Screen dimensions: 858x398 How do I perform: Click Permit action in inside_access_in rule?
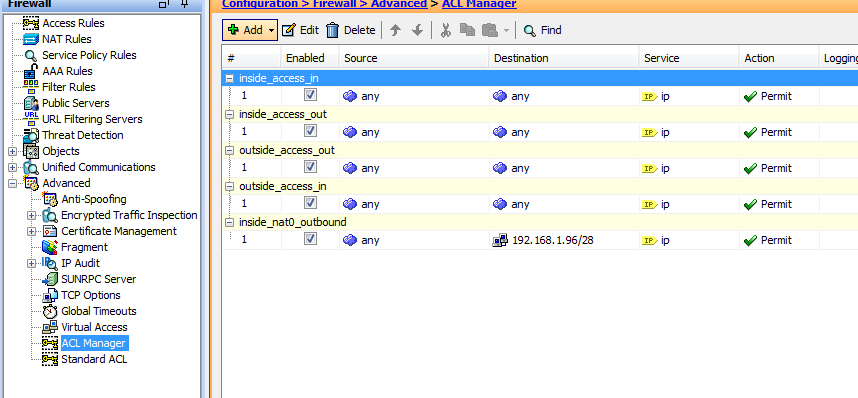(768, 96)
